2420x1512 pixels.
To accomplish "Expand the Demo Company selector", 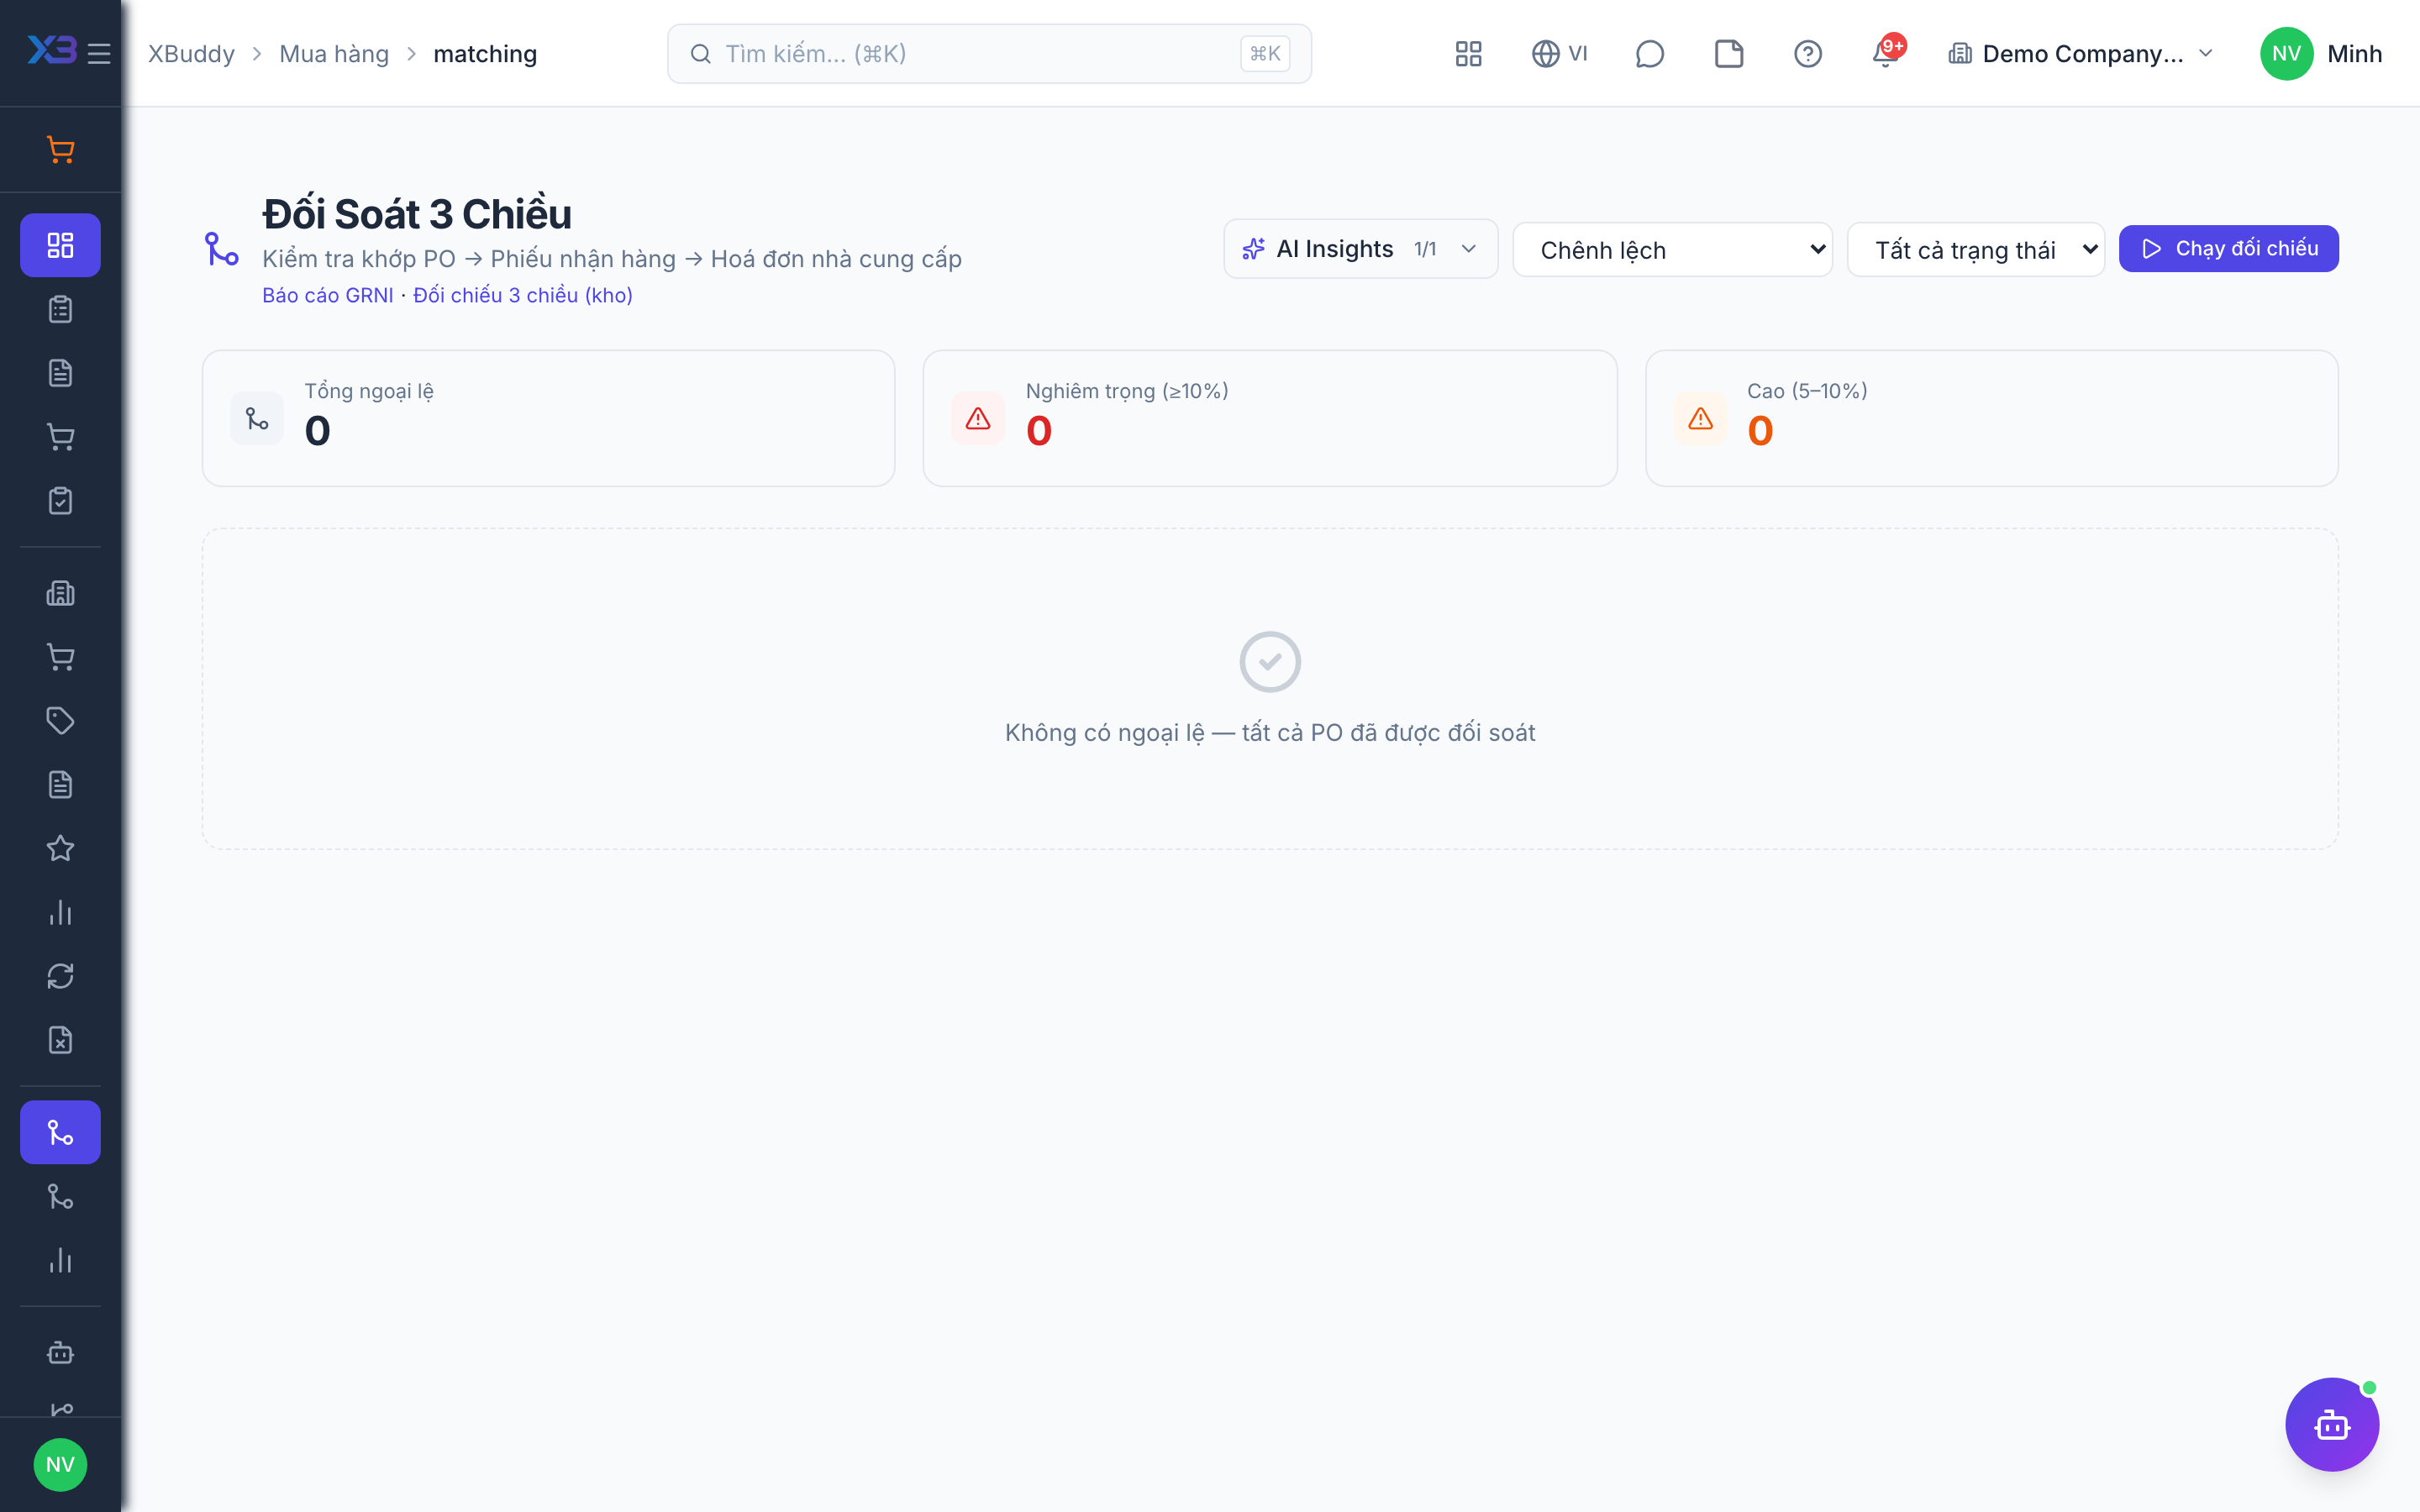I will [2080, 54].
